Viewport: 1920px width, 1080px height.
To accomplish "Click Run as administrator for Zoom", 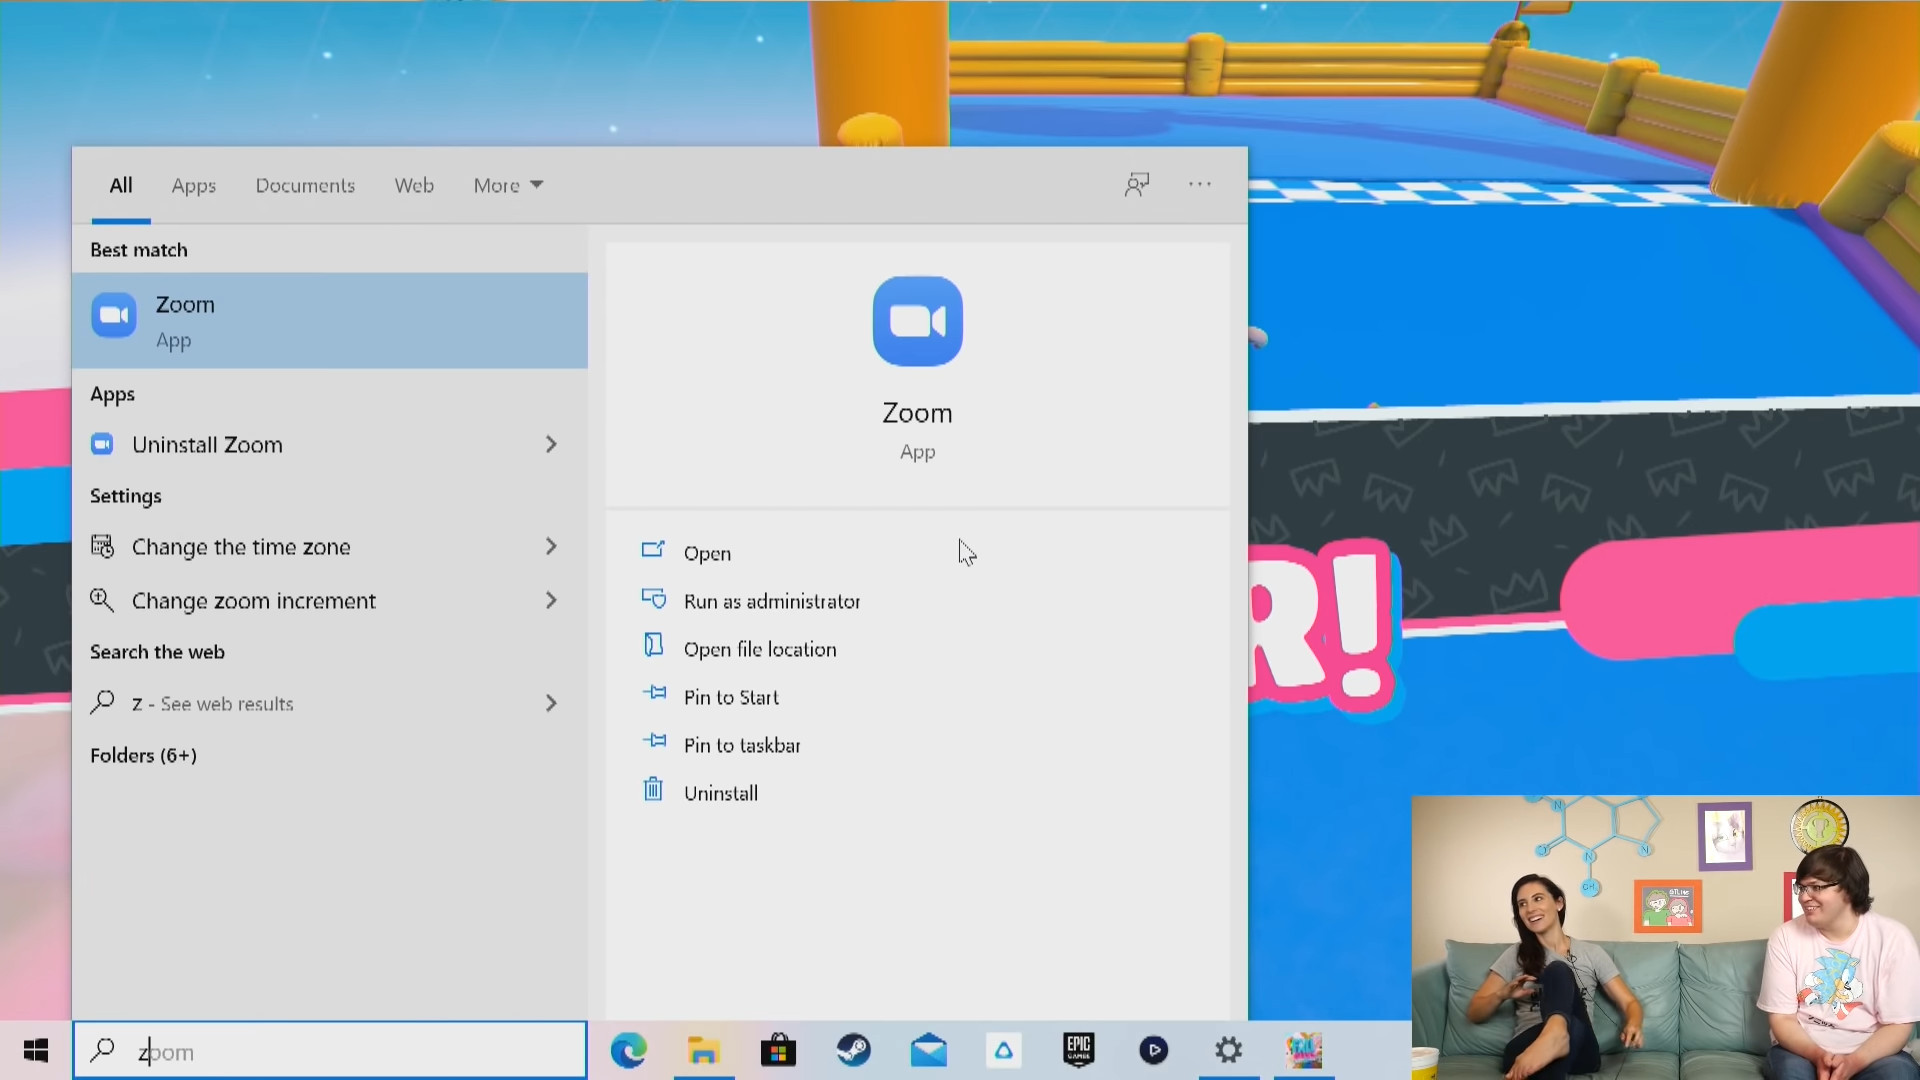I will tap(771, 601).
